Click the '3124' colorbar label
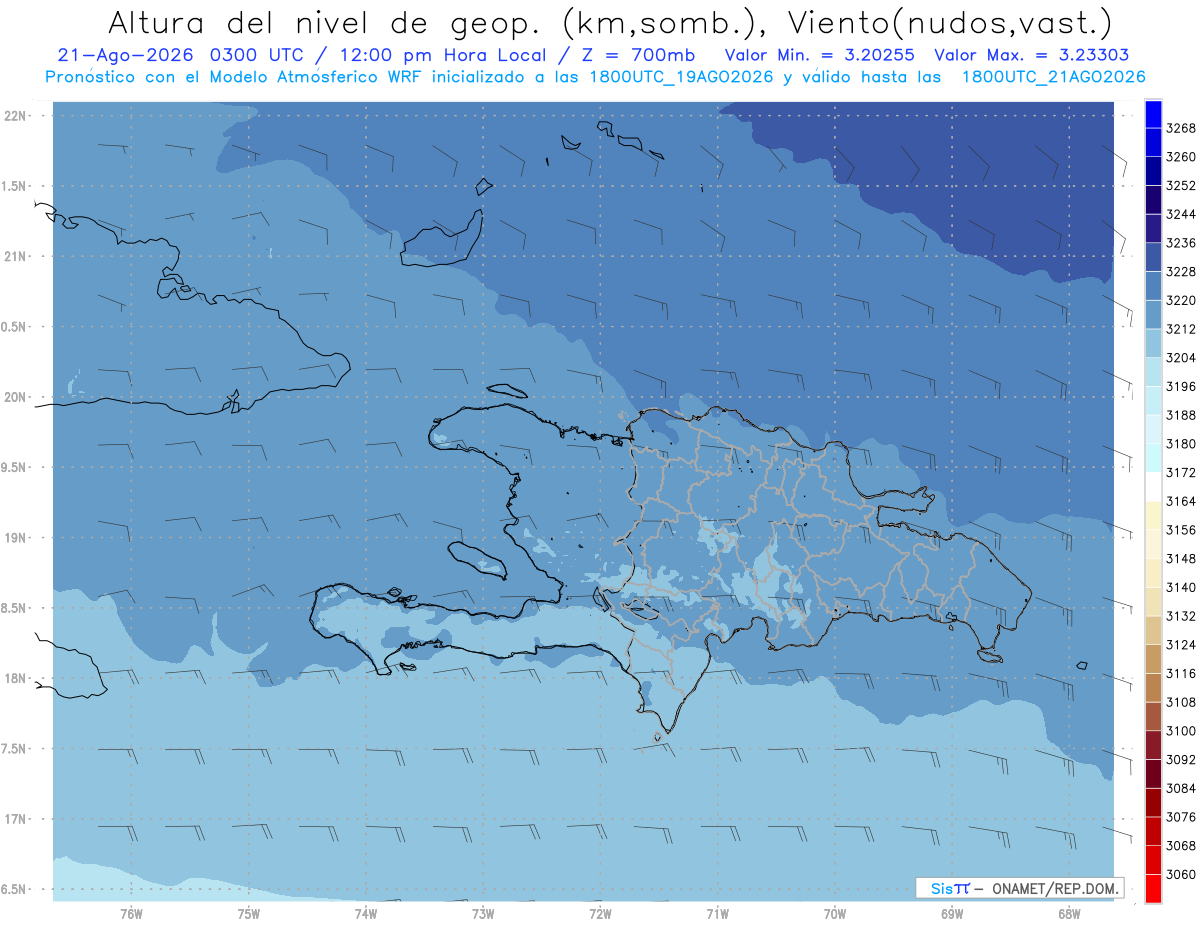 pyautogui.click(x=1181, y=645)
